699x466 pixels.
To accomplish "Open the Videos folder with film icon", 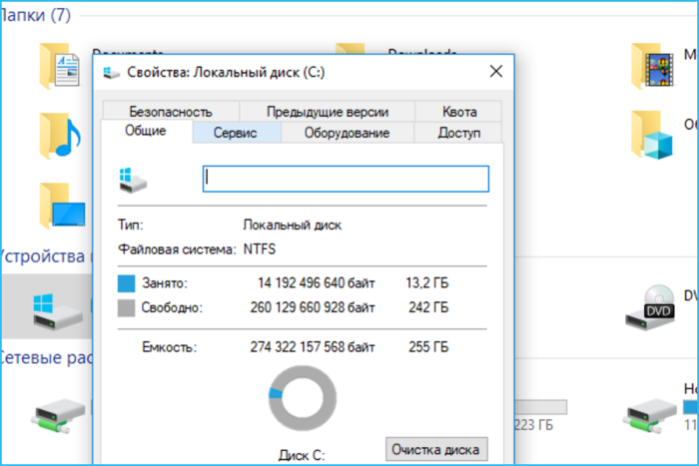I will tap(652, 66).
